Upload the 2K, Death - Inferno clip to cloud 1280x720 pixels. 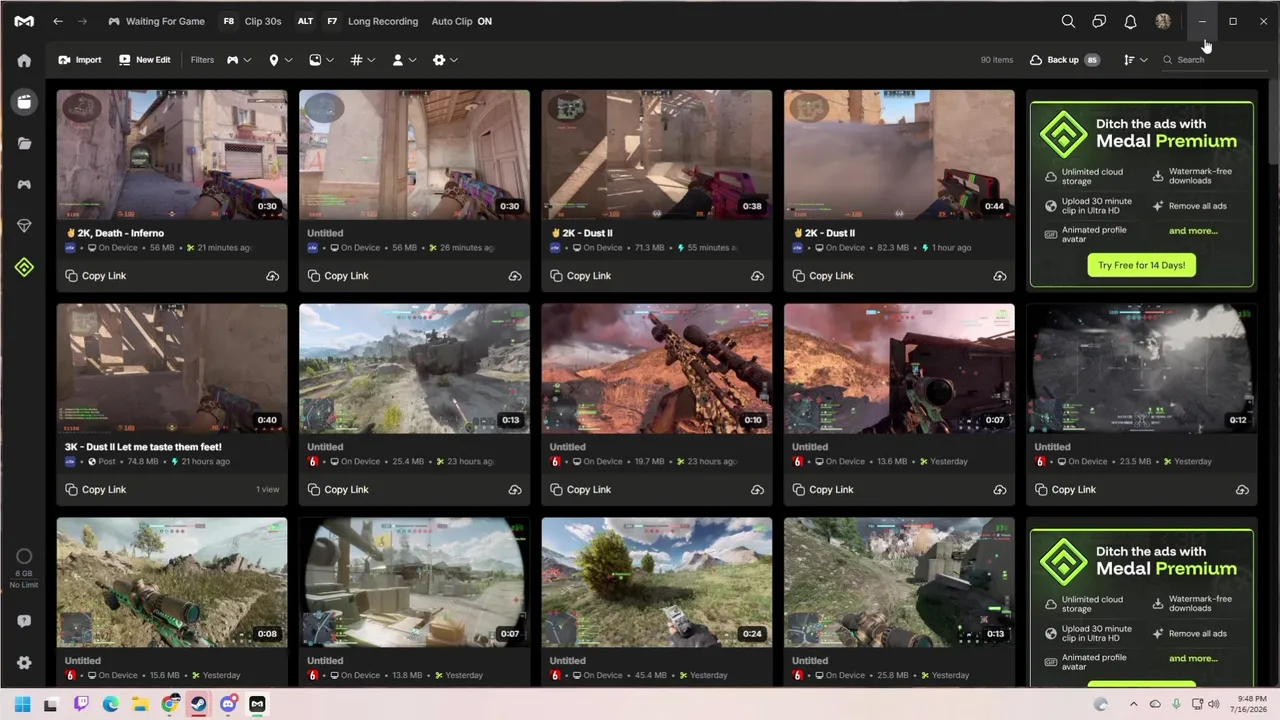point(272,276)
